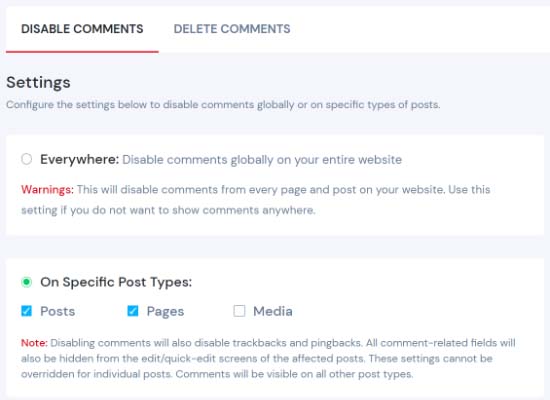The image size is (550, 400).
Task: Click the red Note label
Action: [34, 343]
